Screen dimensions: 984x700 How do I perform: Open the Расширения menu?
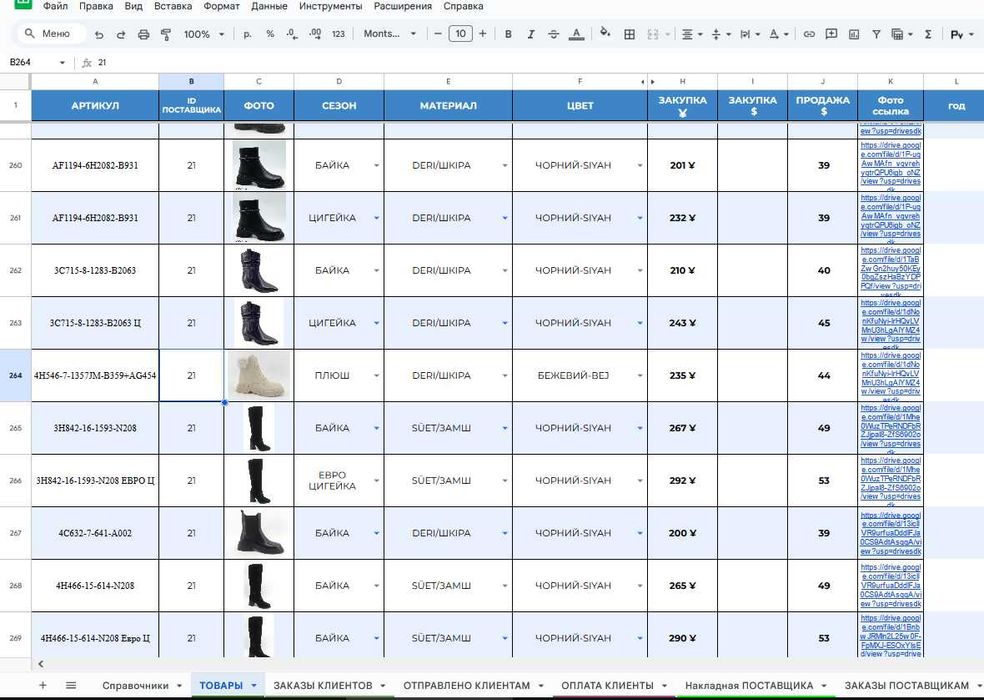(x=403, y=6)
